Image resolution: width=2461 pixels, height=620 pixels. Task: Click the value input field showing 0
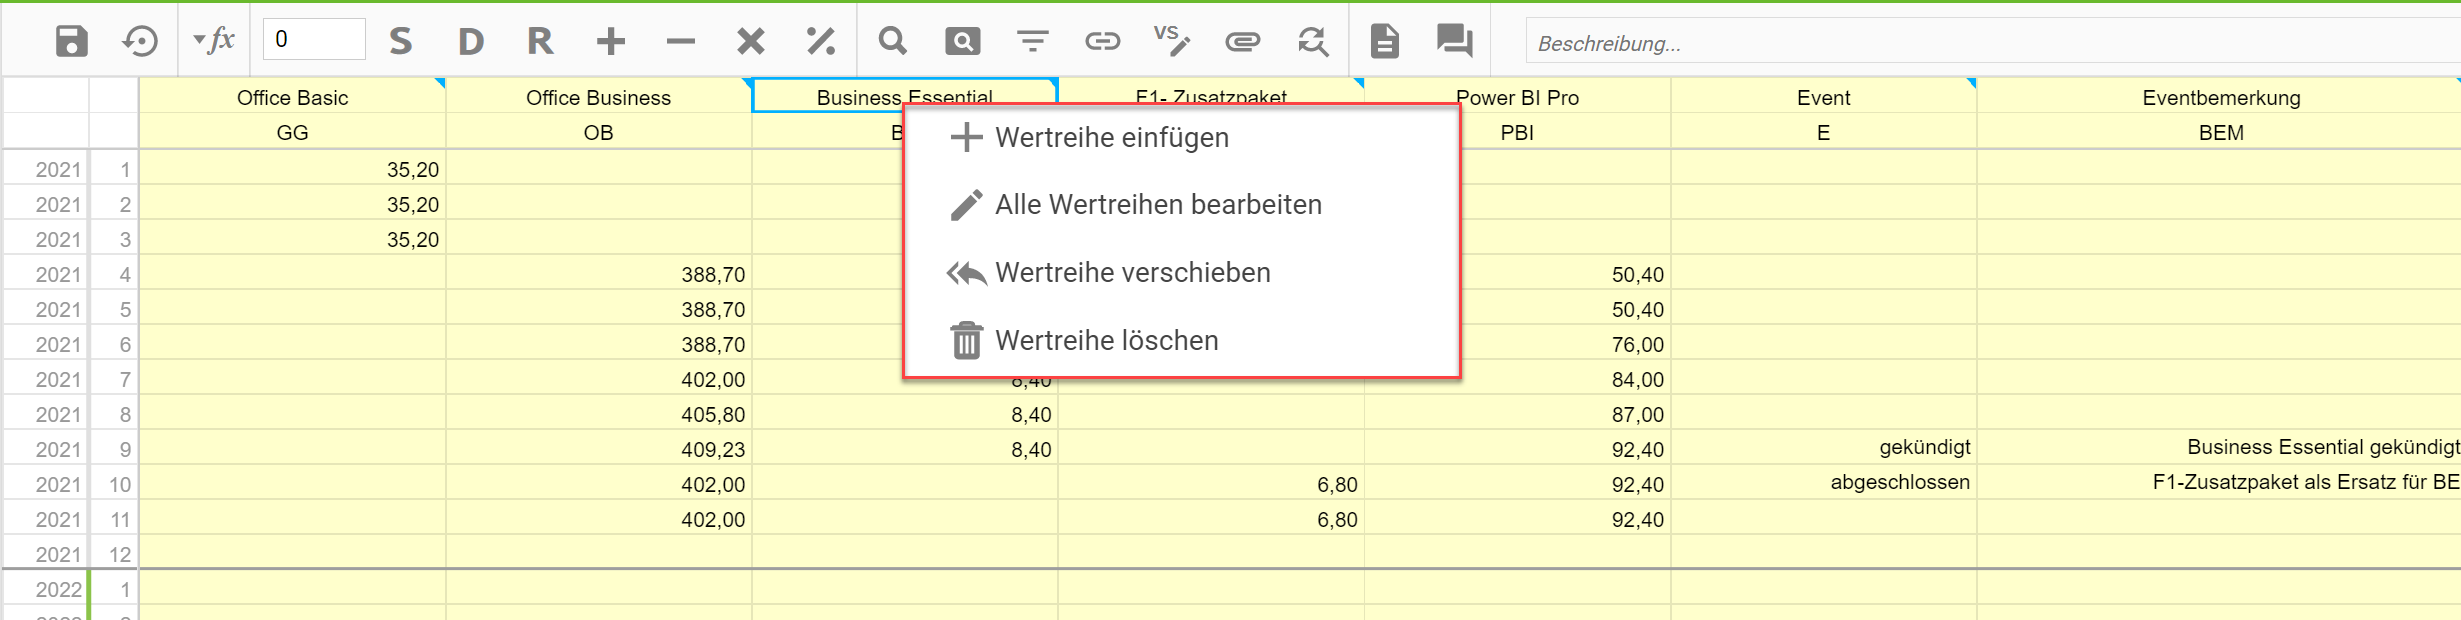coord(313,40)
